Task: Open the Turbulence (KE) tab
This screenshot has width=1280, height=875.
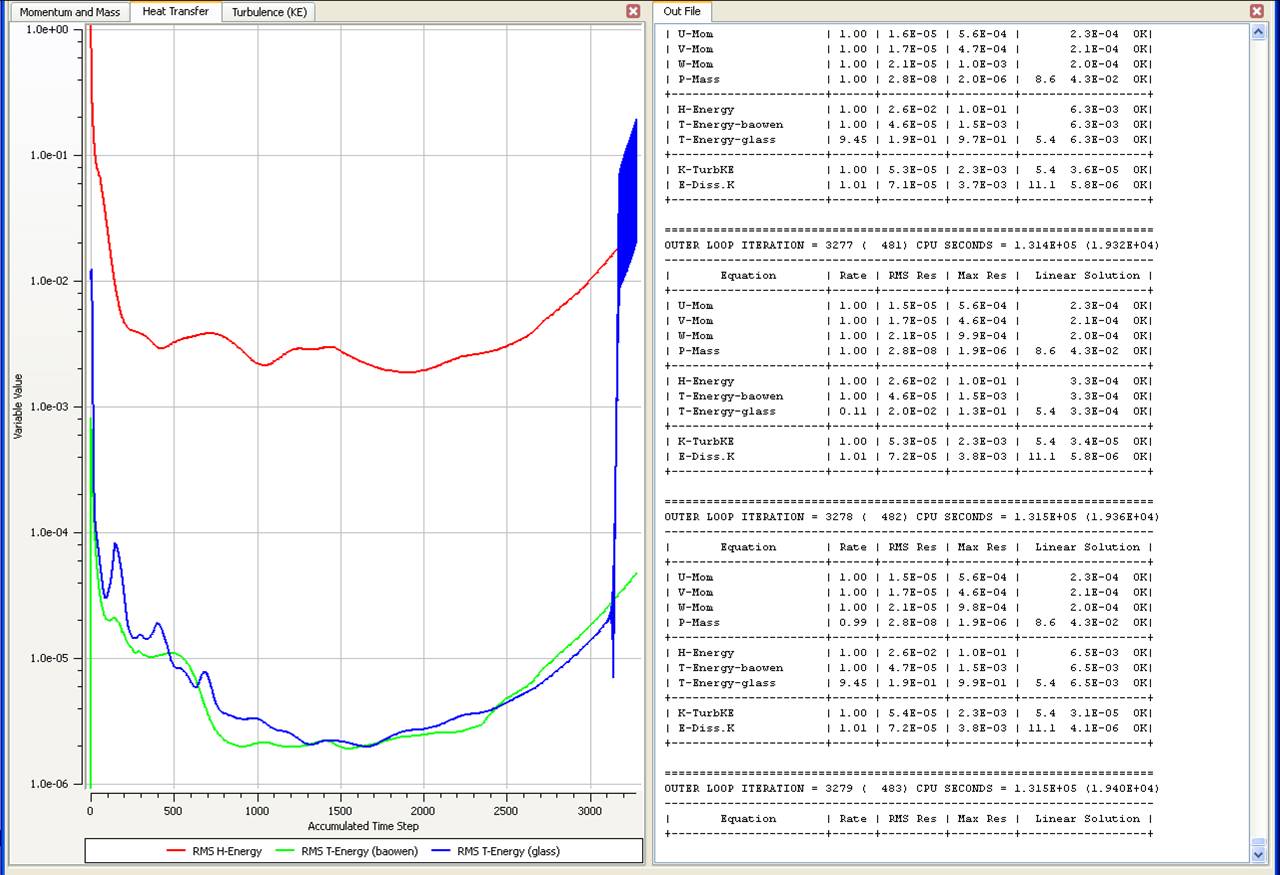Action: 269,12
